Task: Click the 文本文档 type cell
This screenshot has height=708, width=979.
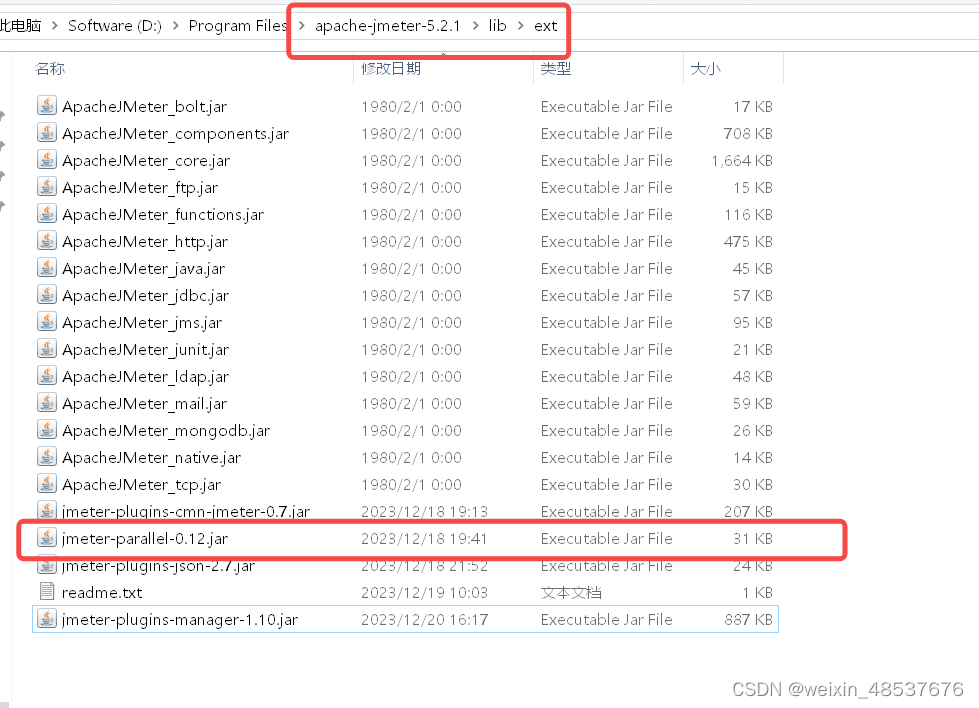Action: click(x=571, y=592)
